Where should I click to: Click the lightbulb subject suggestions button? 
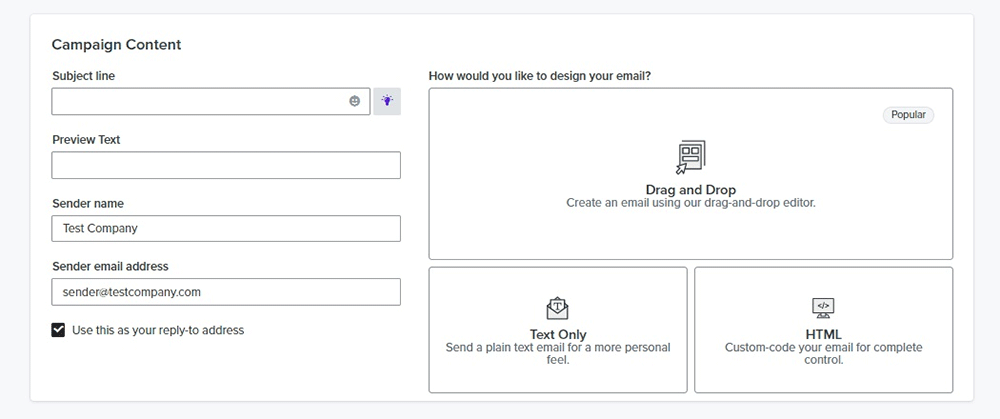click(387, 101)
